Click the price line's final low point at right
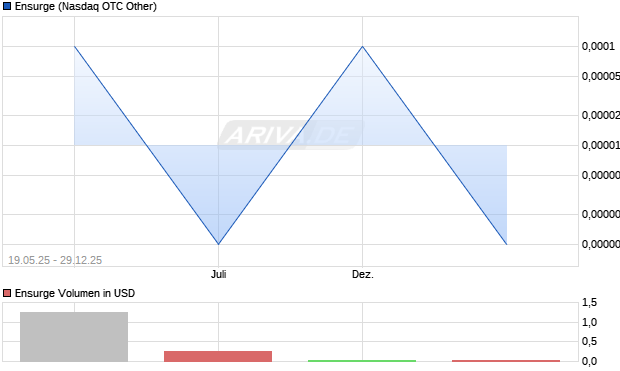Viewport: 620px width, 371px height. click(x=507, y=244)
